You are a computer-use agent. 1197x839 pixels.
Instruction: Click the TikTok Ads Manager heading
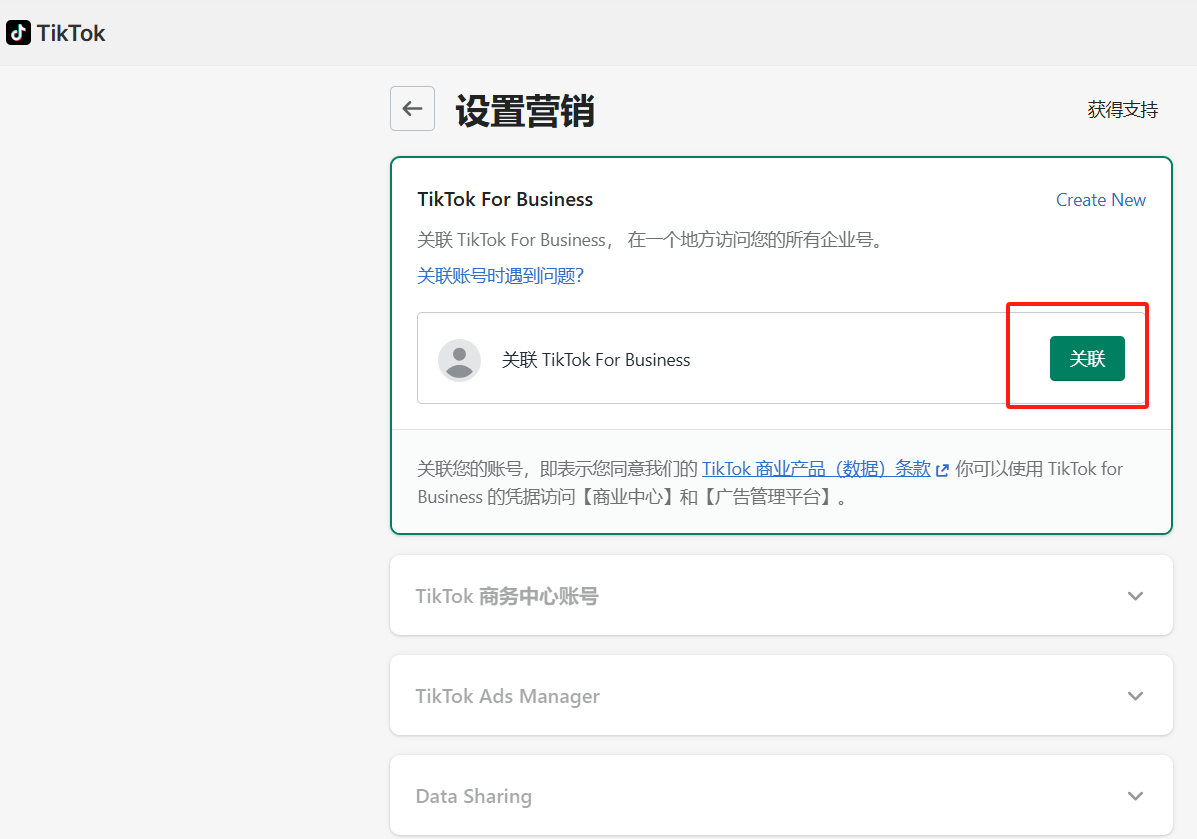coord(508,696)
